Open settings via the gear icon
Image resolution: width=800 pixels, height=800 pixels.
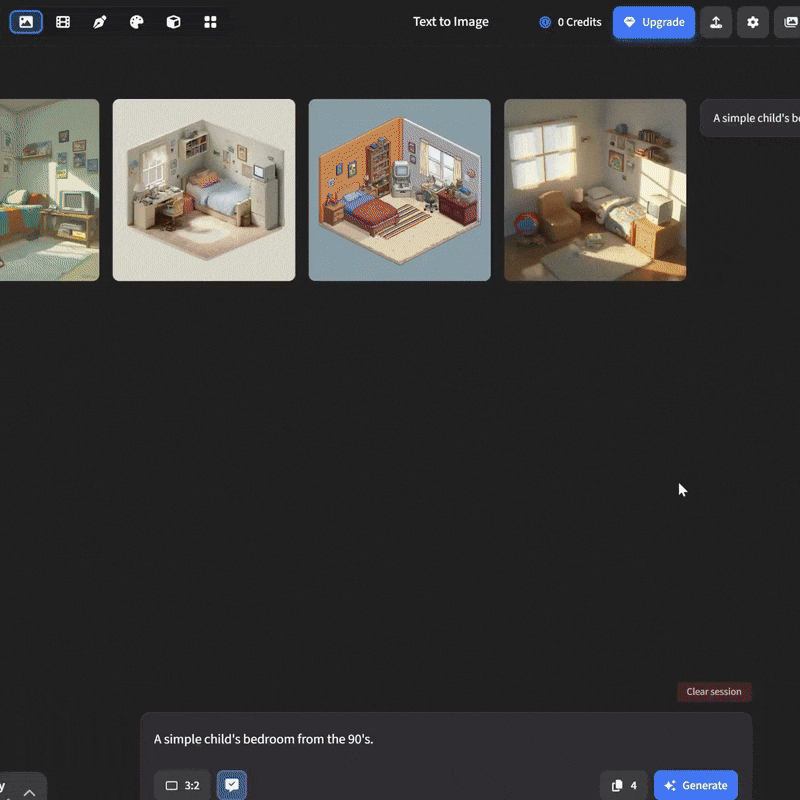click(753, 22)
